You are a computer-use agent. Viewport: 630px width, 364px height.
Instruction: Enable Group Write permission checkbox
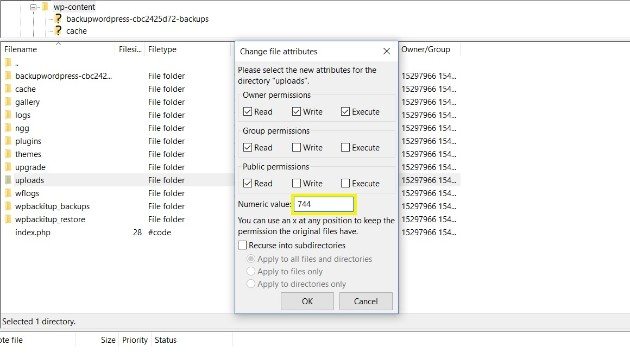(297, 147)
